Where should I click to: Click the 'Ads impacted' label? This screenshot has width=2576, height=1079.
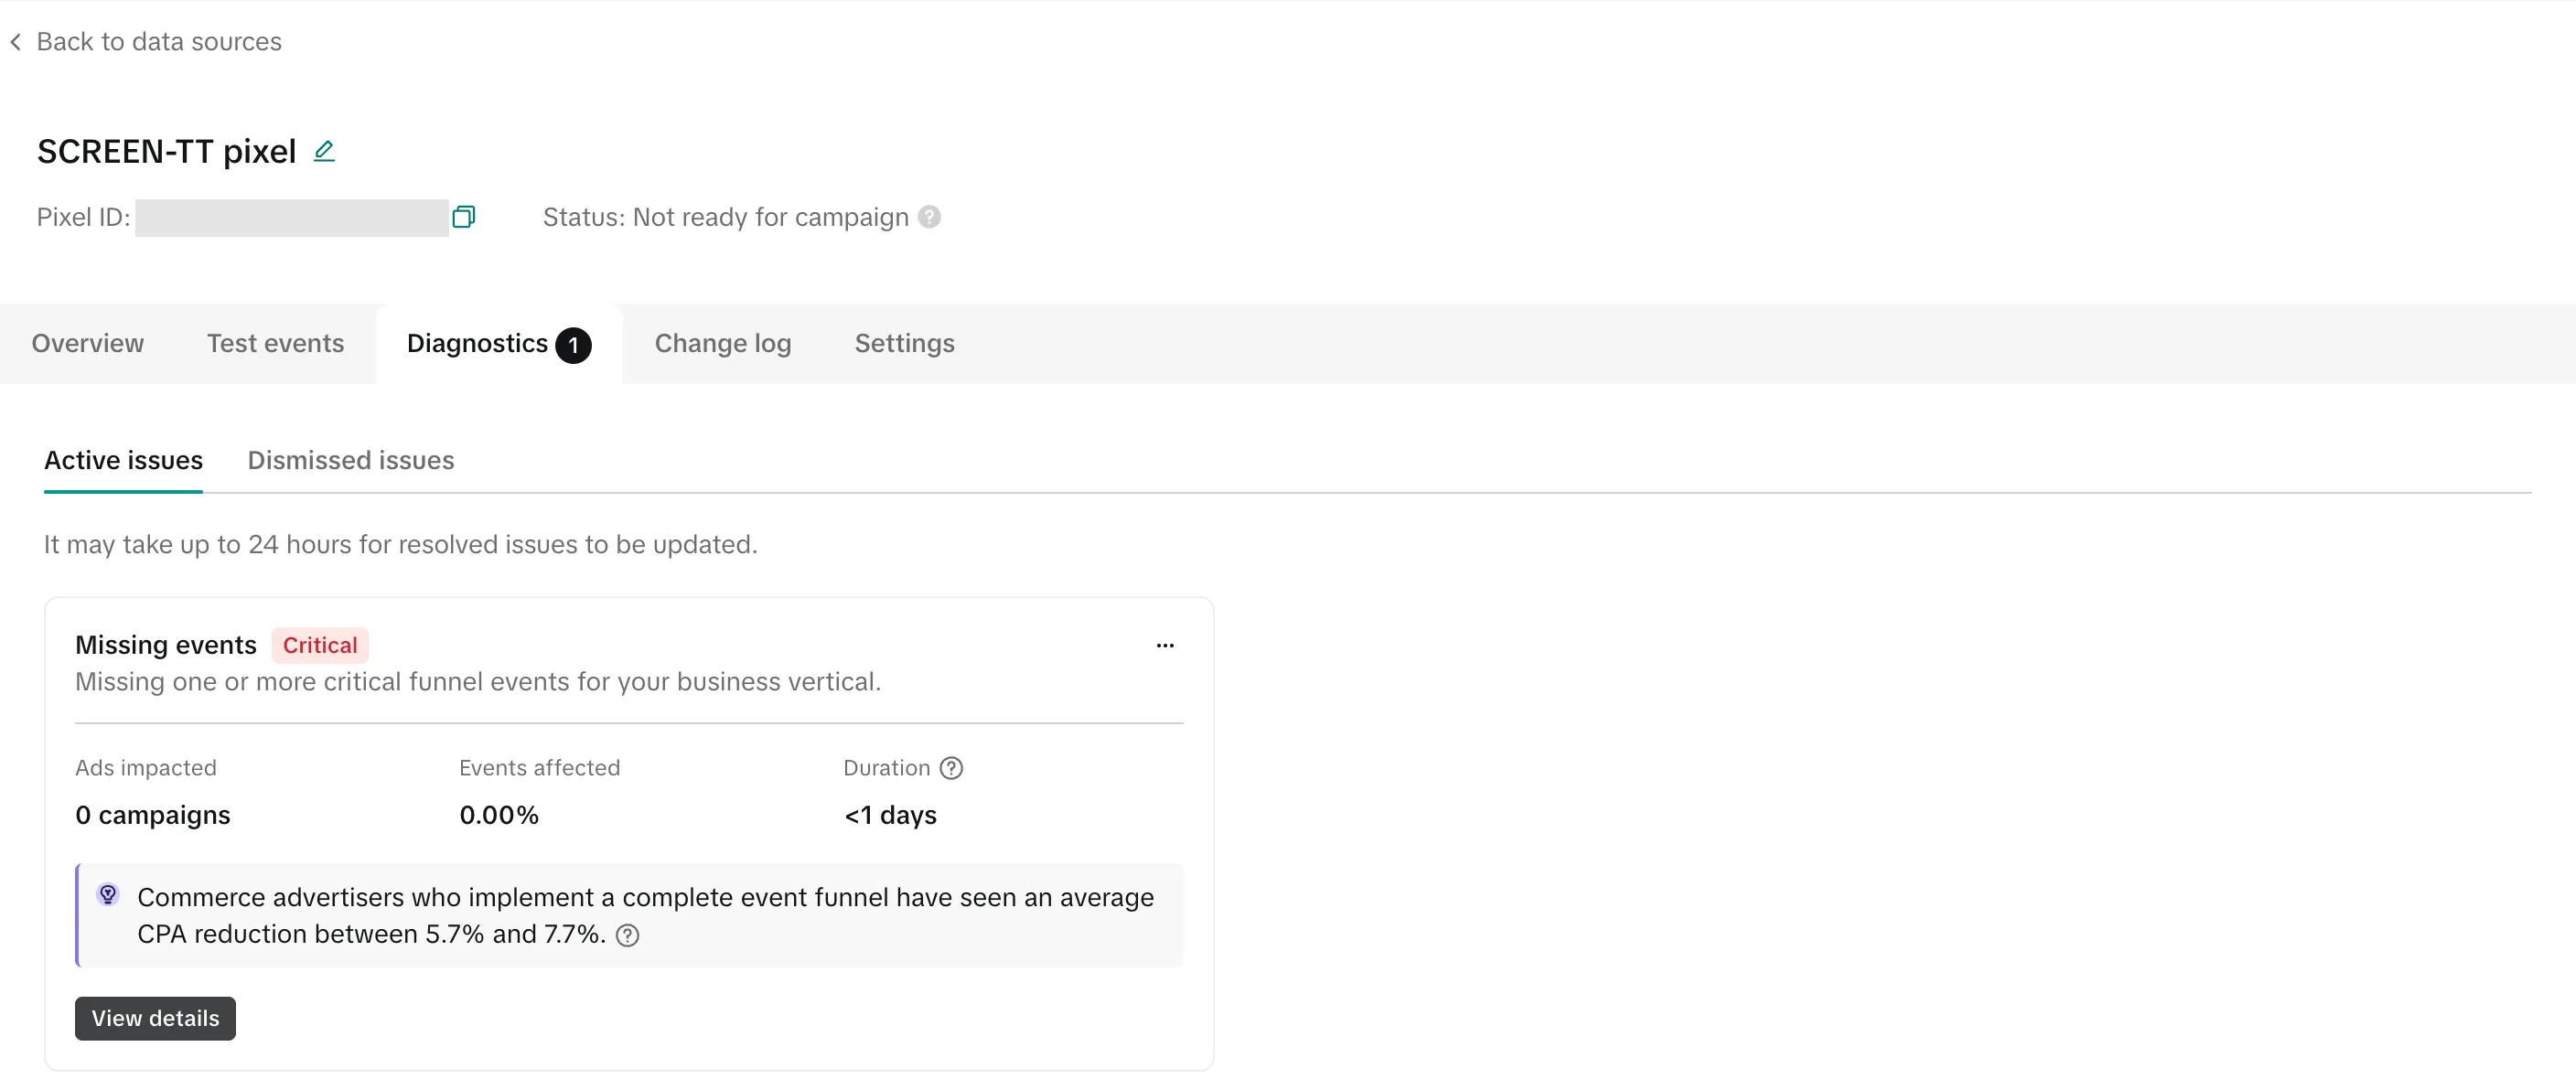point(146,768)
